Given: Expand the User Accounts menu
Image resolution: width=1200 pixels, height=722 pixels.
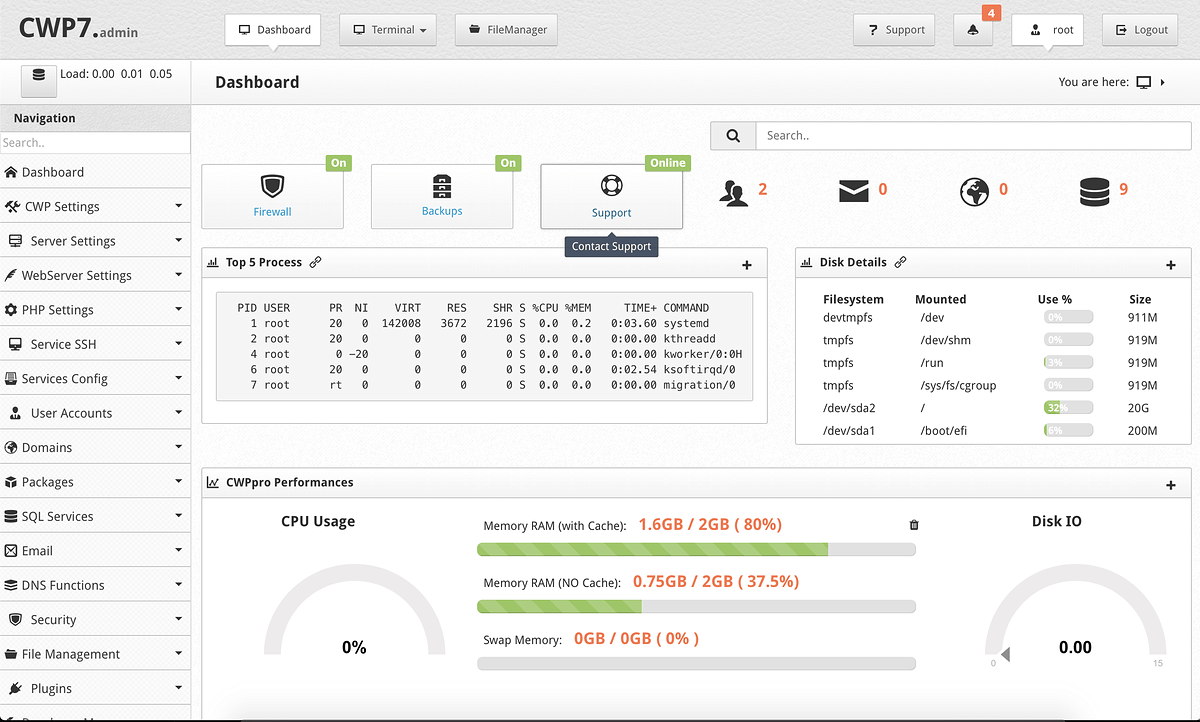Looking at the screenshot, I should pyautogui.click(x=95, y=413).
